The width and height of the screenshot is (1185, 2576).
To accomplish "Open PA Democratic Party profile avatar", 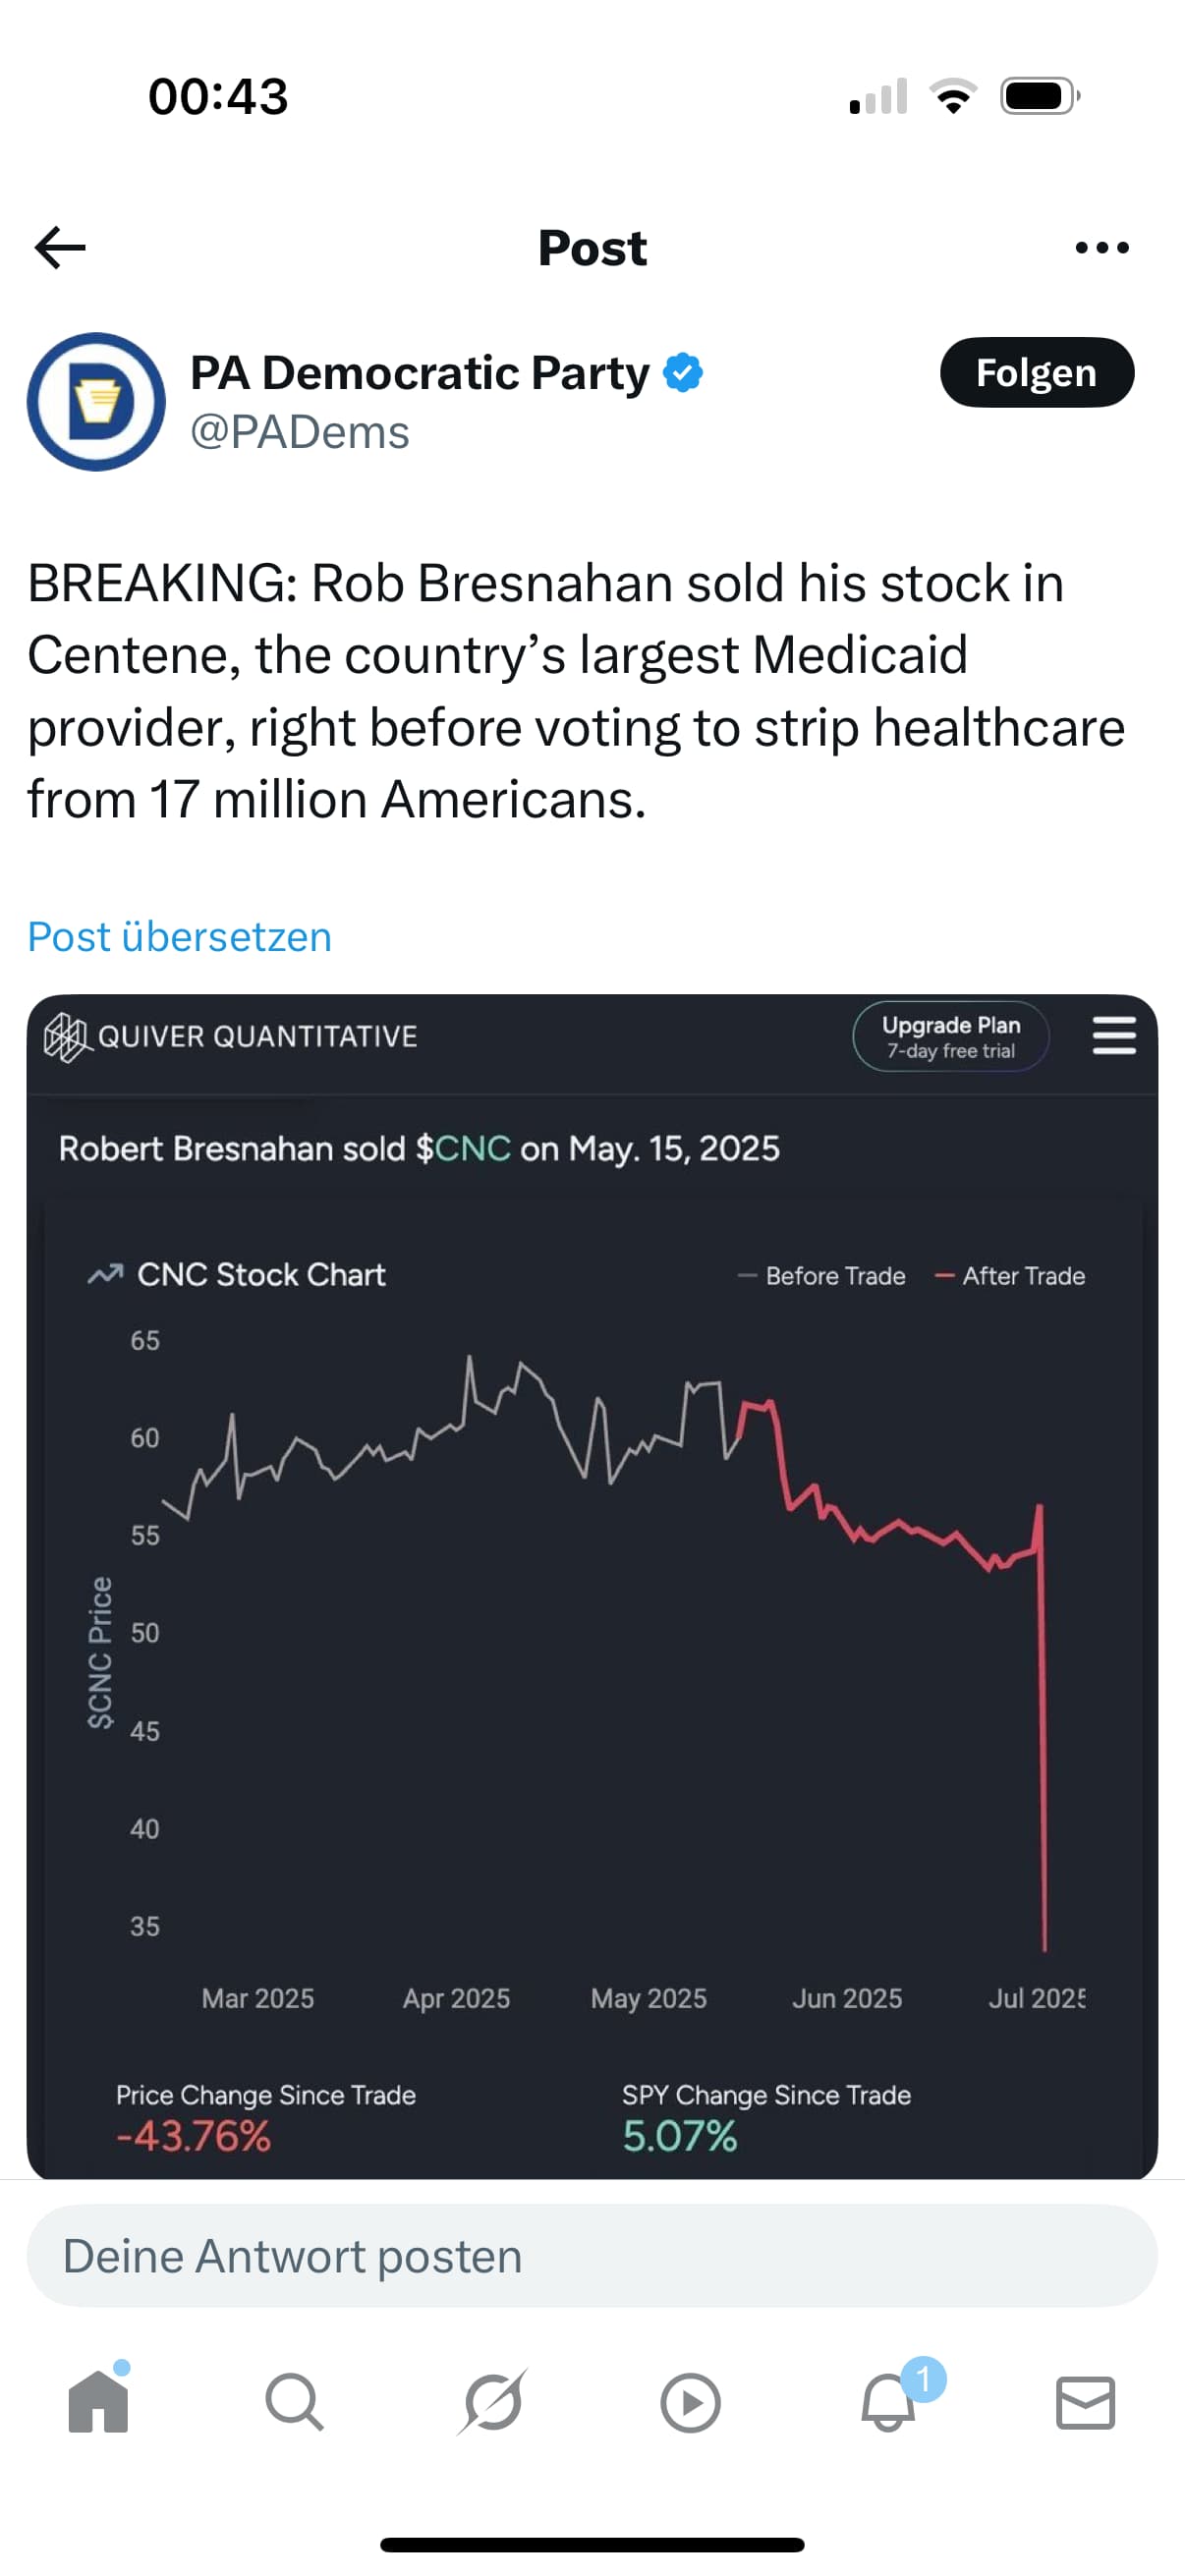I will tap(96, 402).
